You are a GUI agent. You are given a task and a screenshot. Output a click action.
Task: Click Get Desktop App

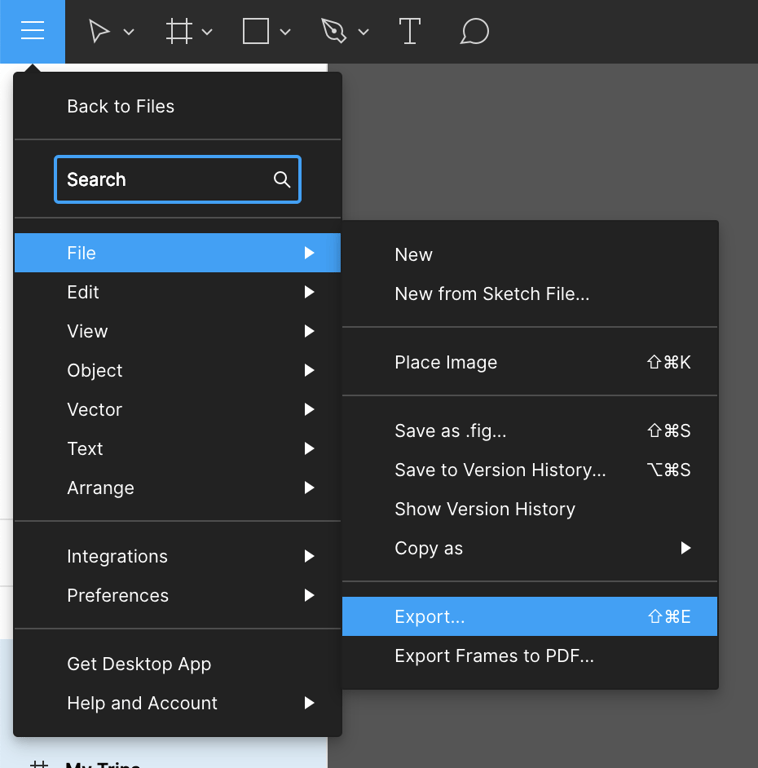139,664
